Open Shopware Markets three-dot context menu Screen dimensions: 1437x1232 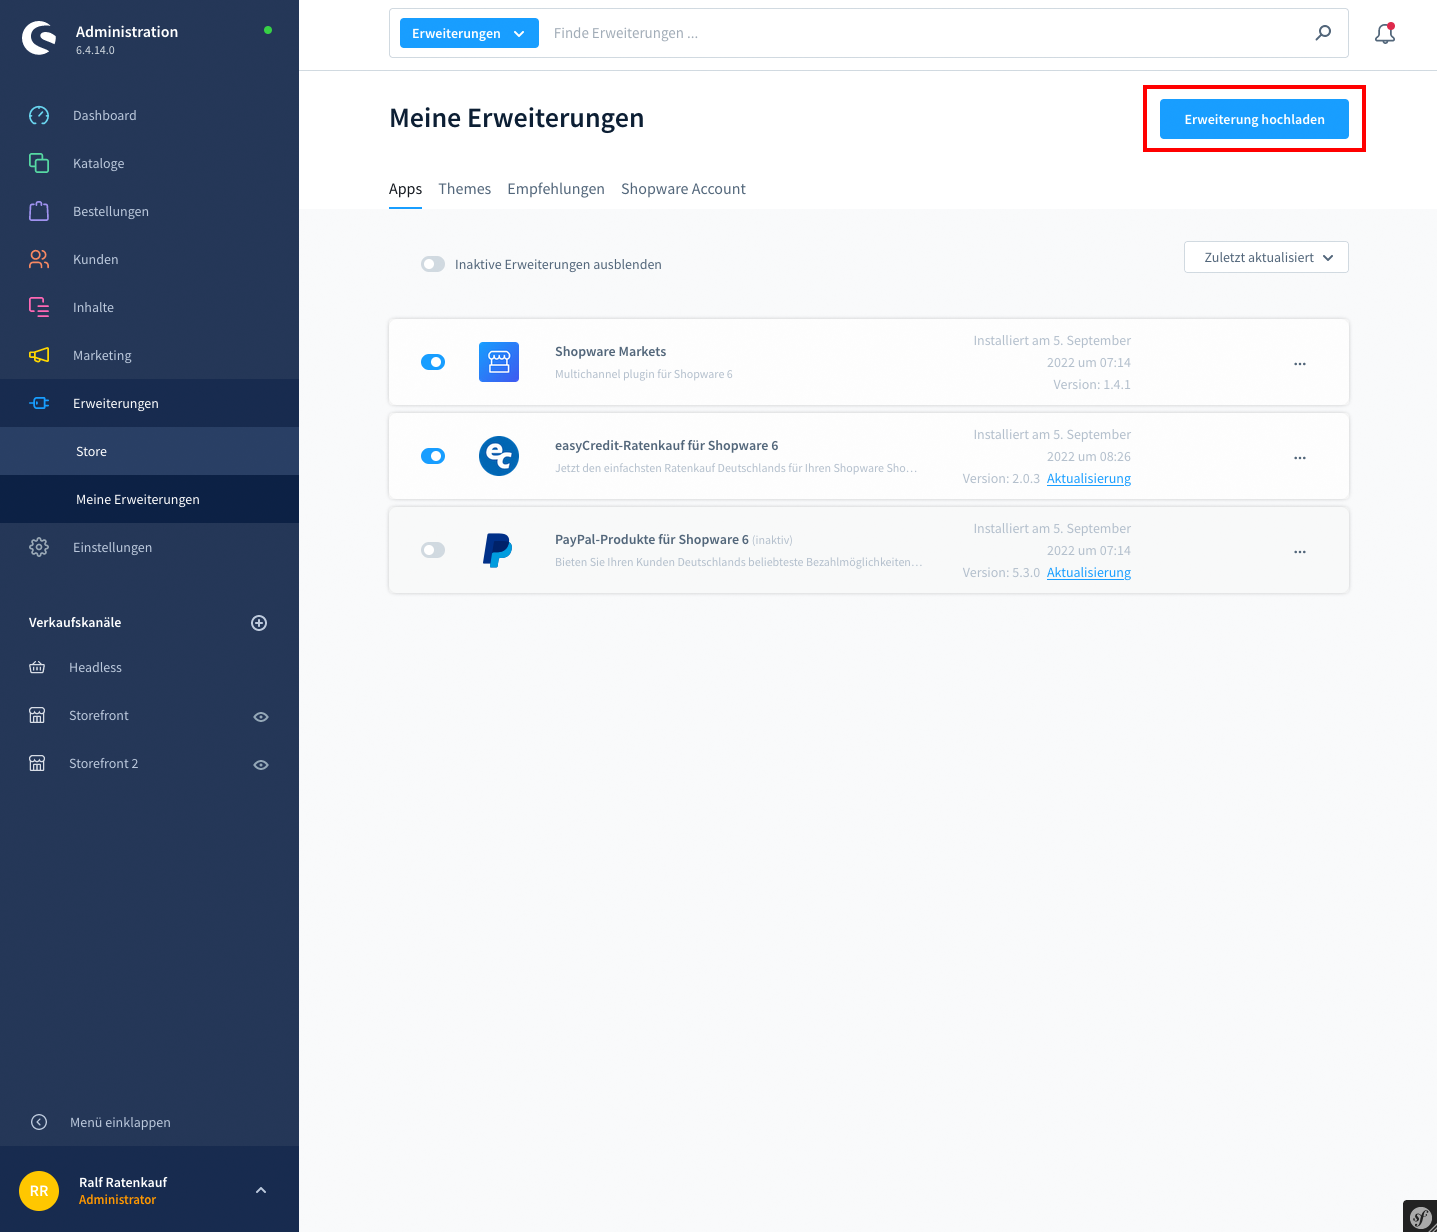1300,364
